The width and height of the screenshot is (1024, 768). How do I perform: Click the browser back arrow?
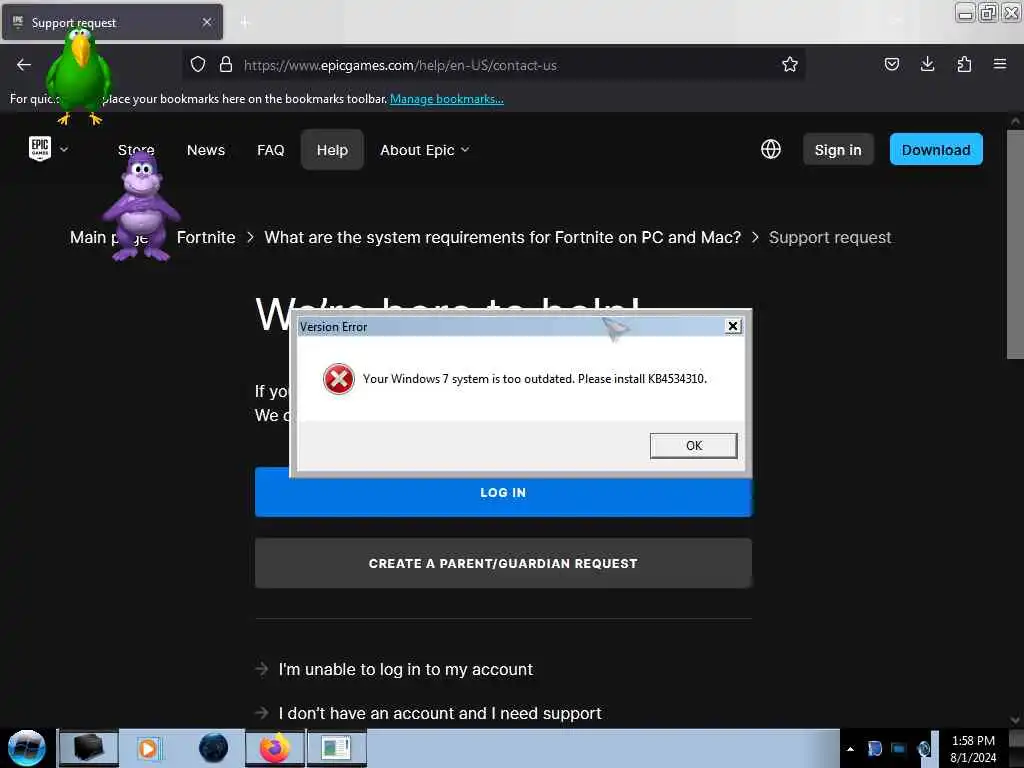(24, 65)
